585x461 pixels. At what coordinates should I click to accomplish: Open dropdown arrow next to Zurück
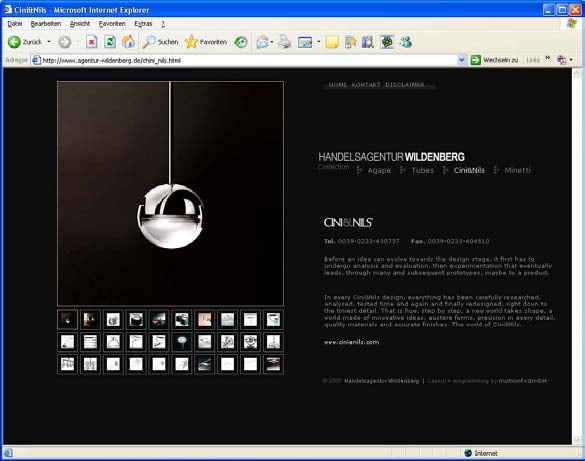(x=49, y=42)
